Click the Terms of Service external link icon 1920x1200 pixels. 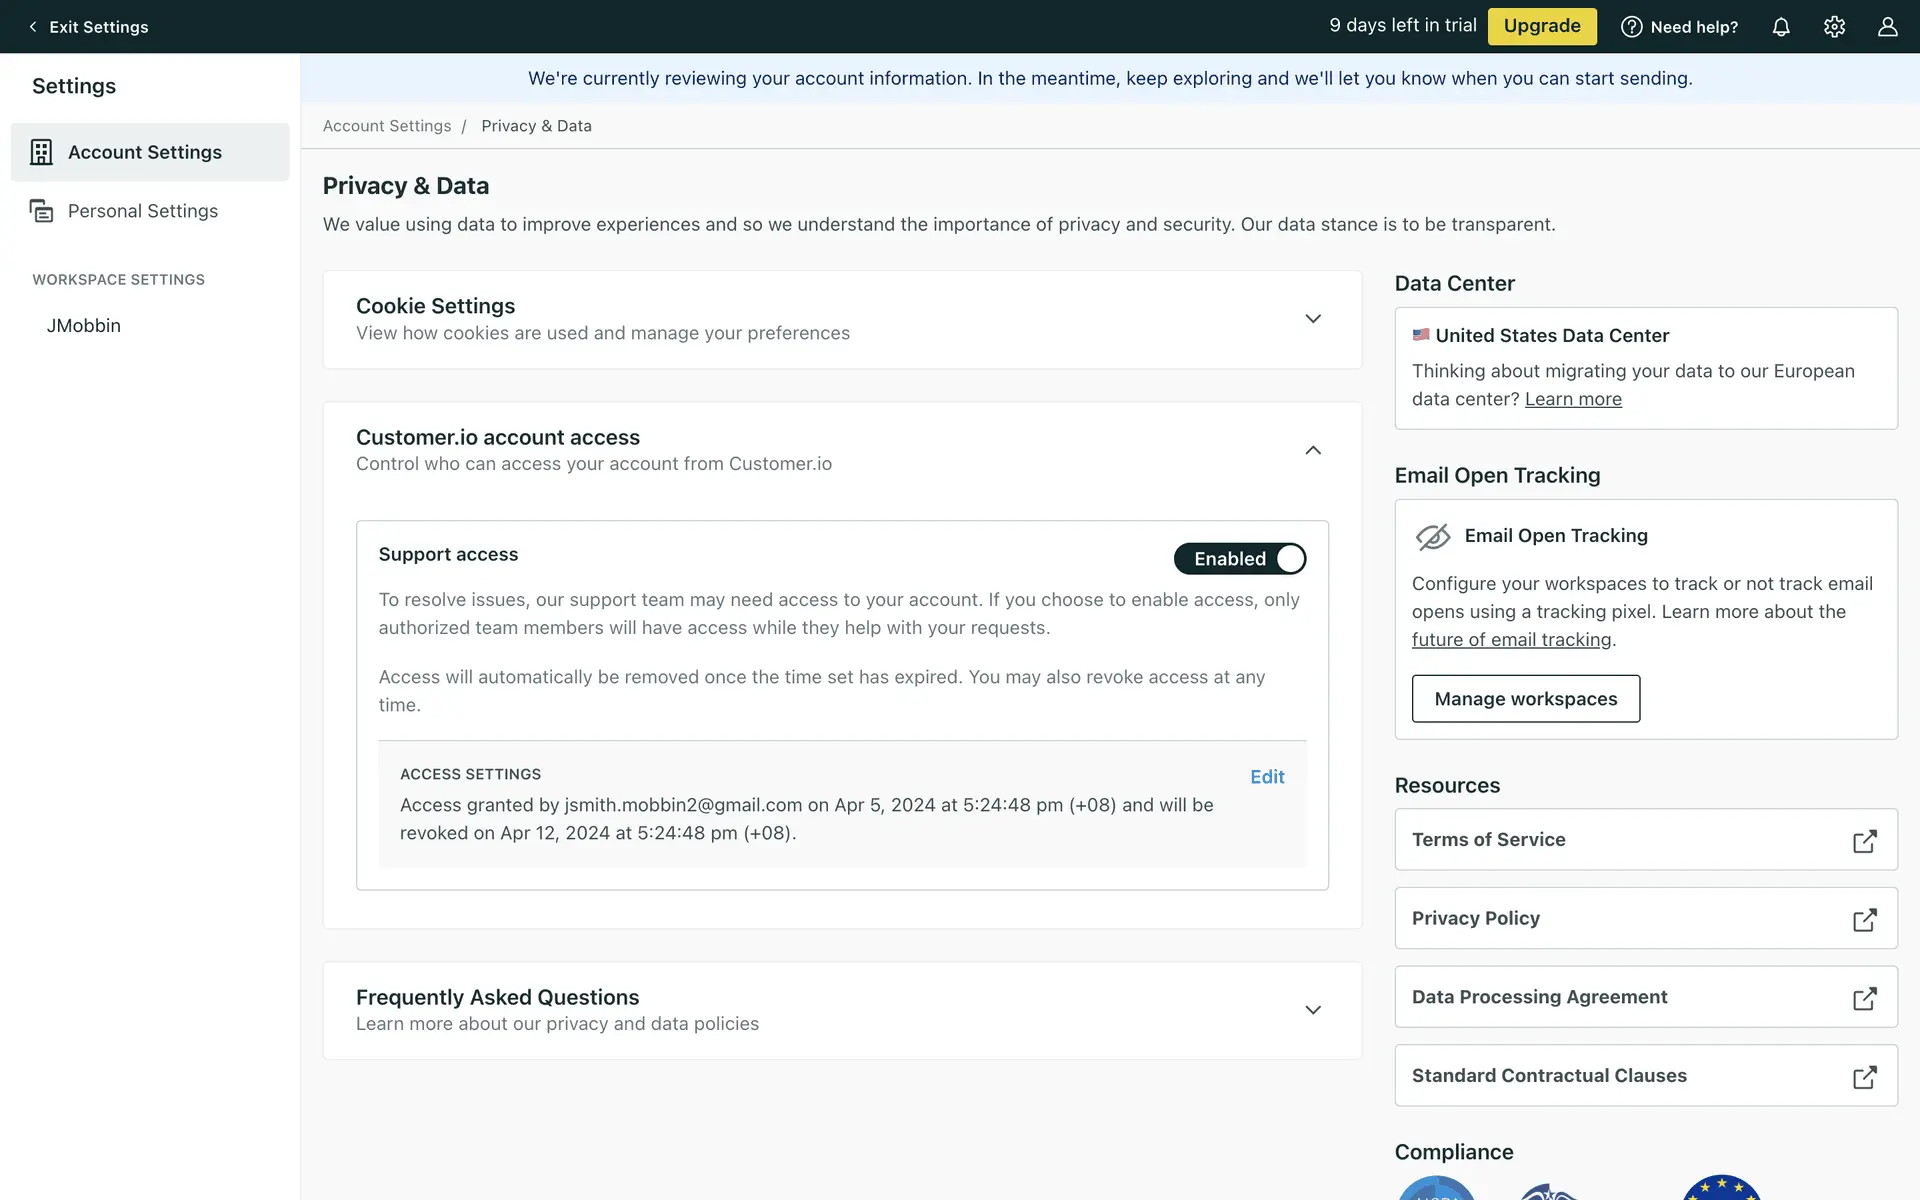tap(1864, 841)
